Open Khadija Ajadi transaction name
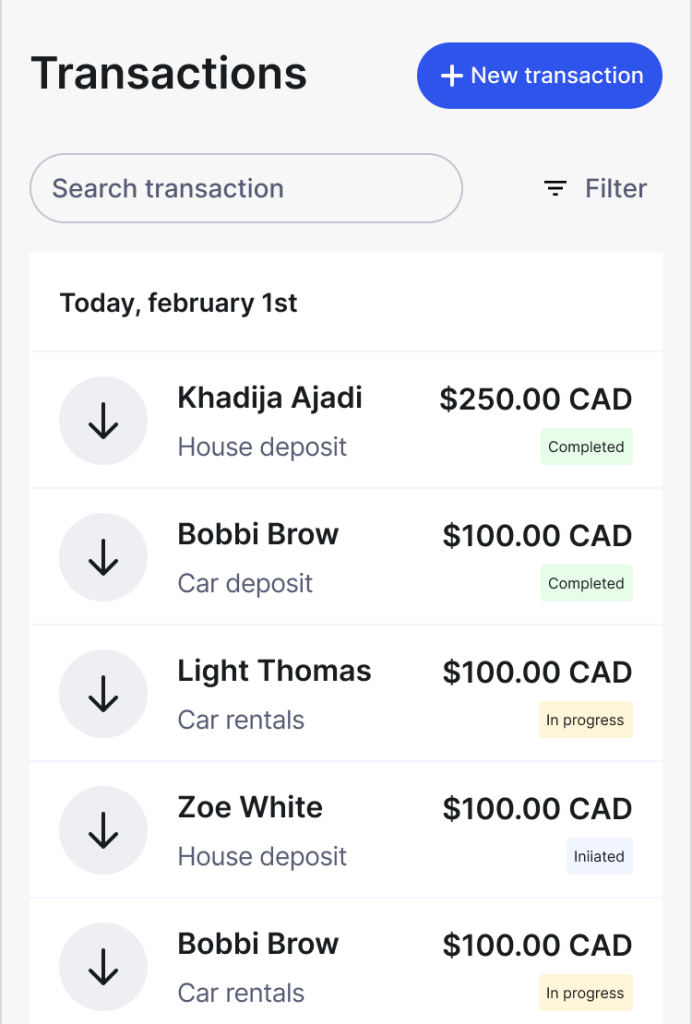 click(x=270, y=398)
